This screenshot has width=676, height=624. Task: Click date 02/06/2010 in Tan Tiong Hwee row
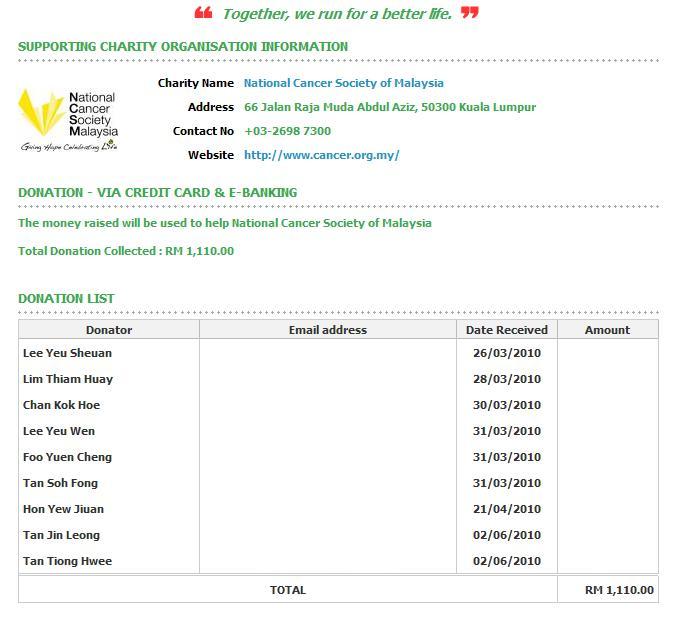pos(507,561)
